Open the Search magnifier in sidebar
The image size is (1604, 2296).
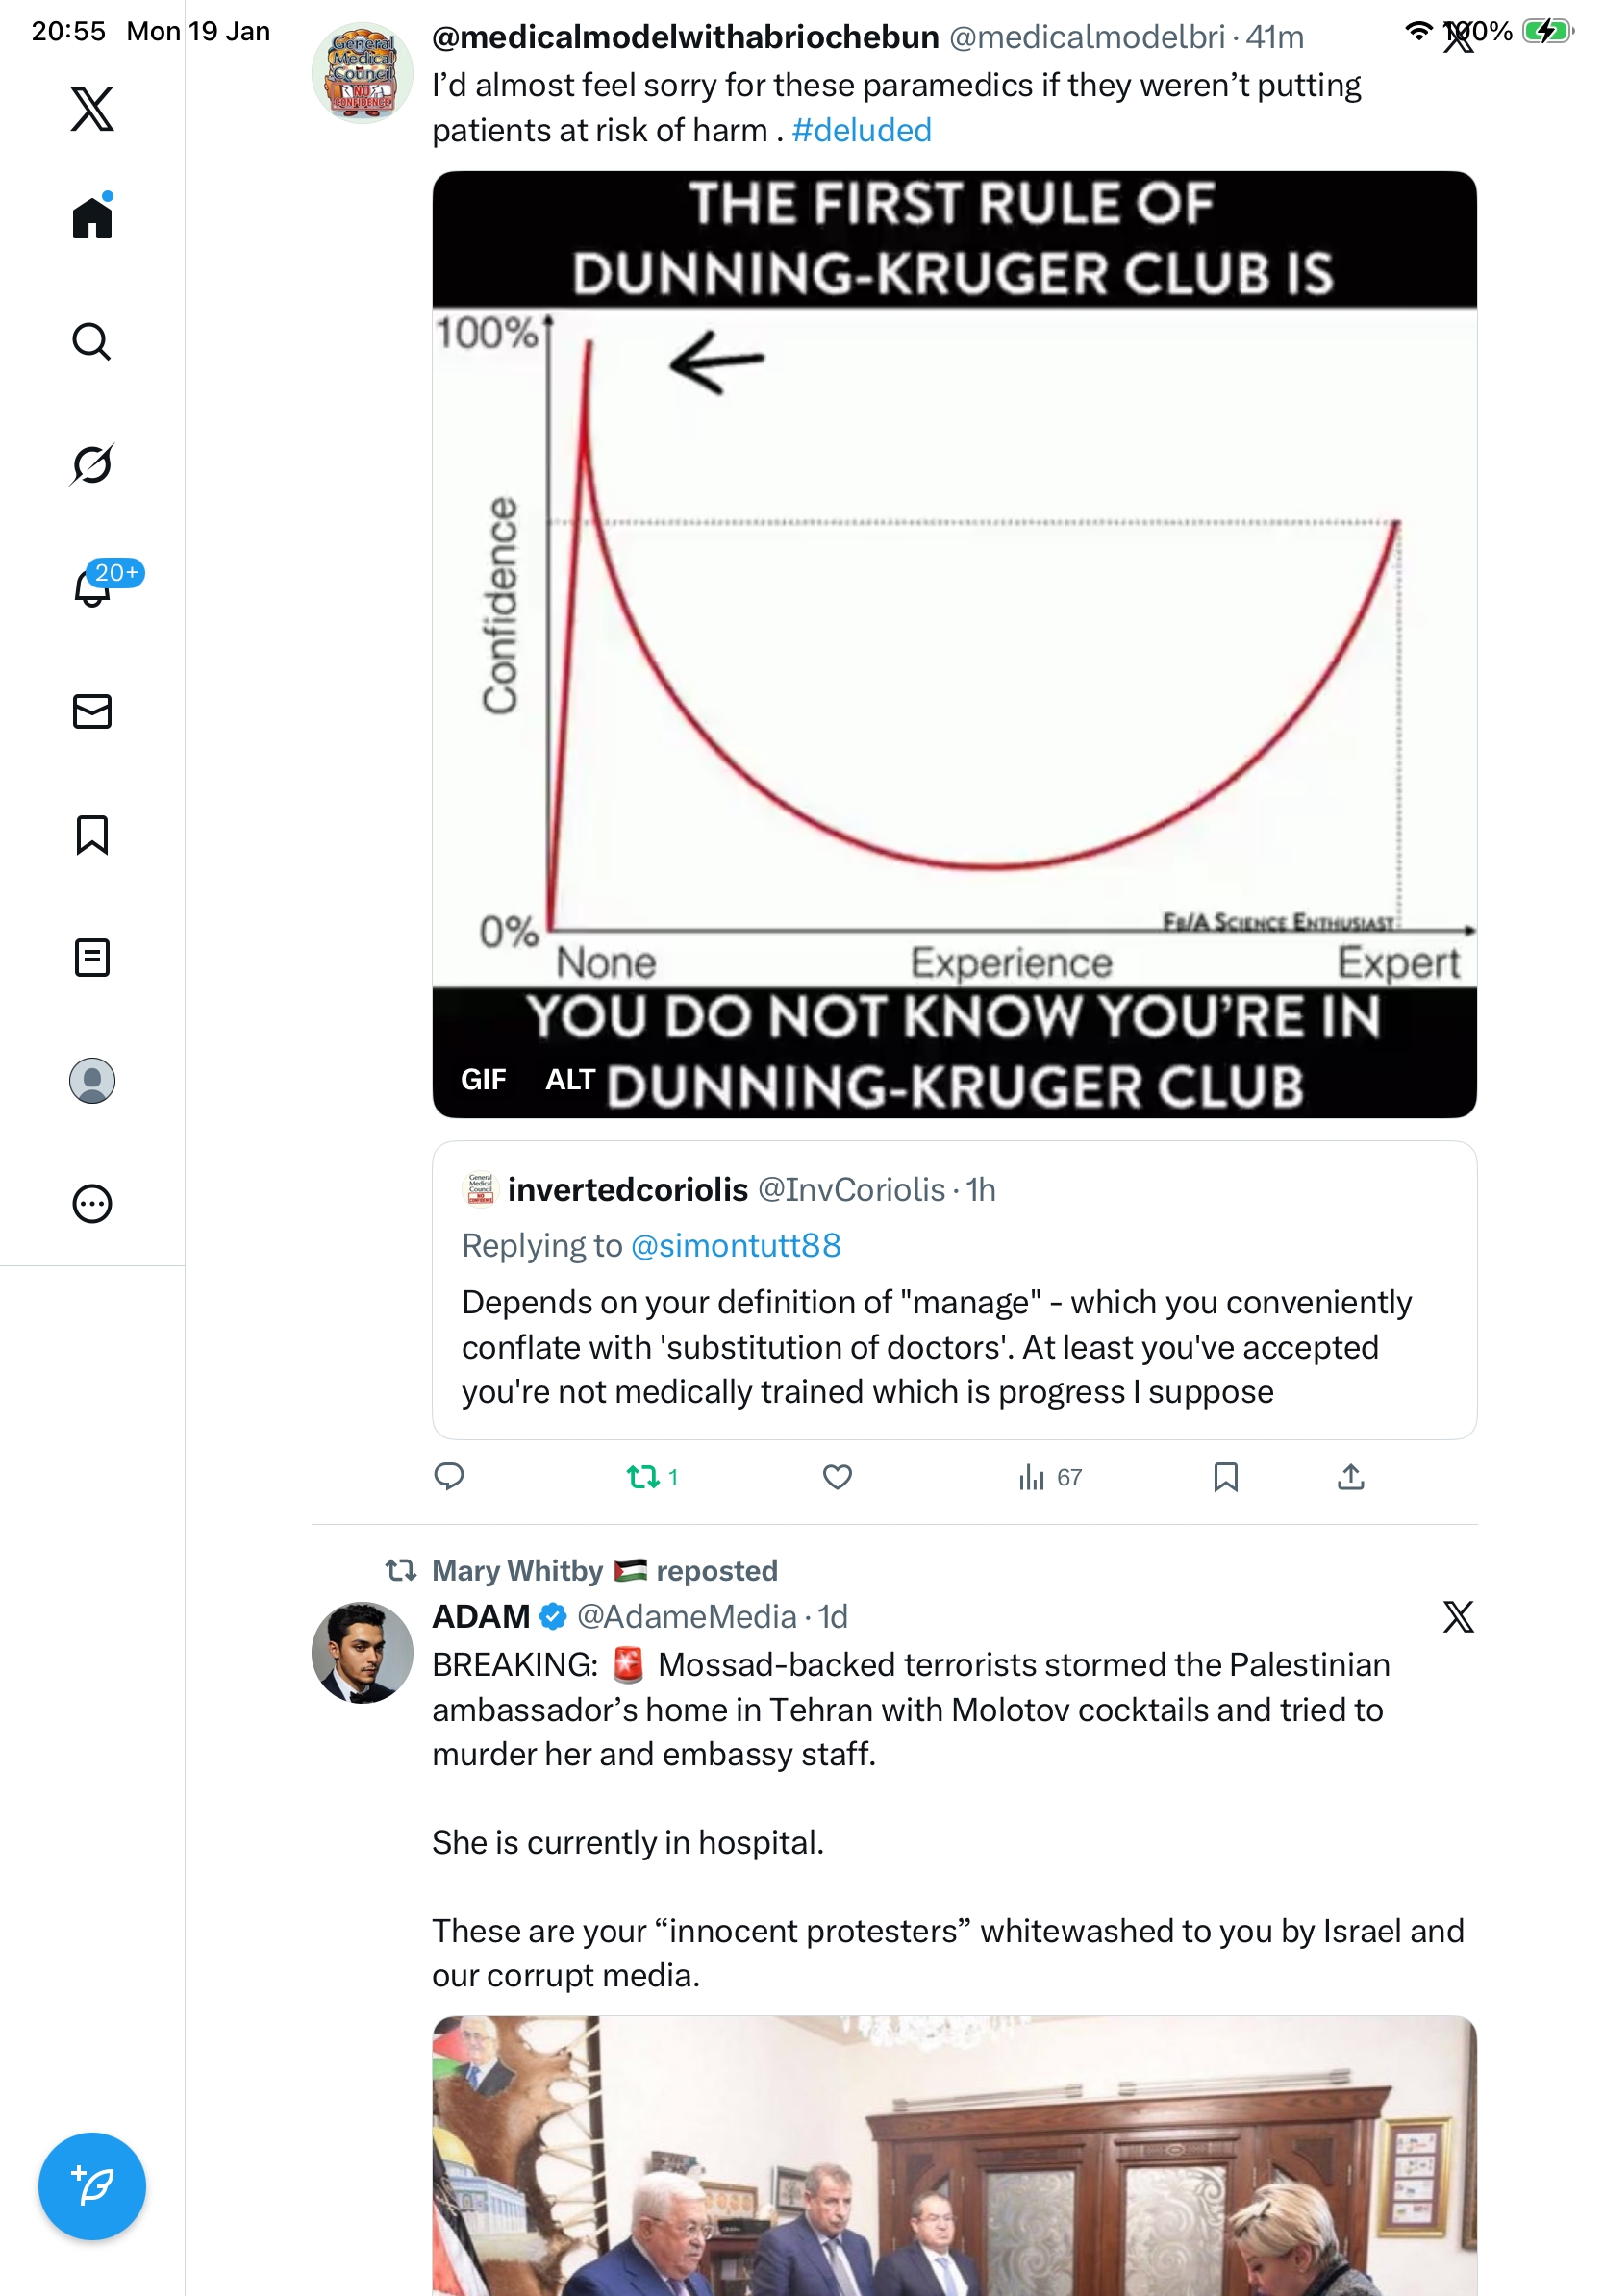point(92,341)
